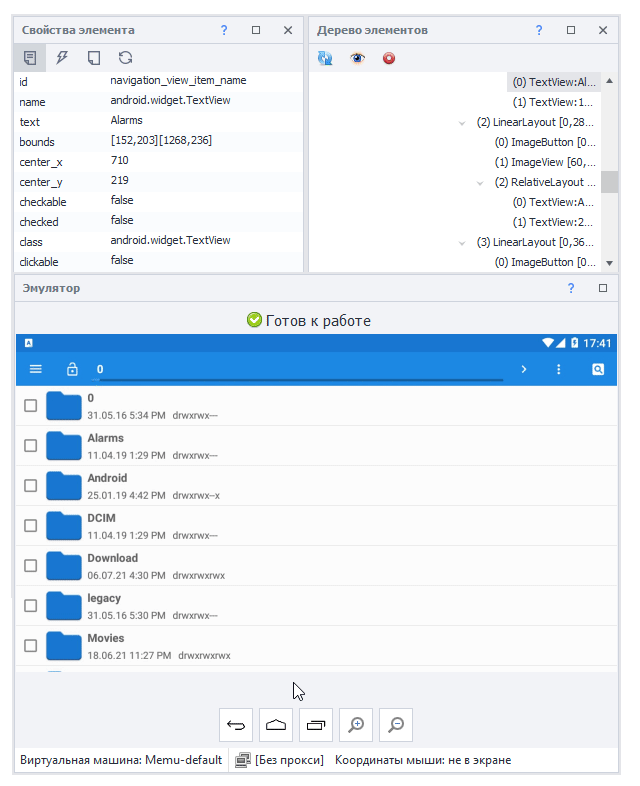
Task: Click the refresh icon in properties toolbar
Action: tap(125, 58)
